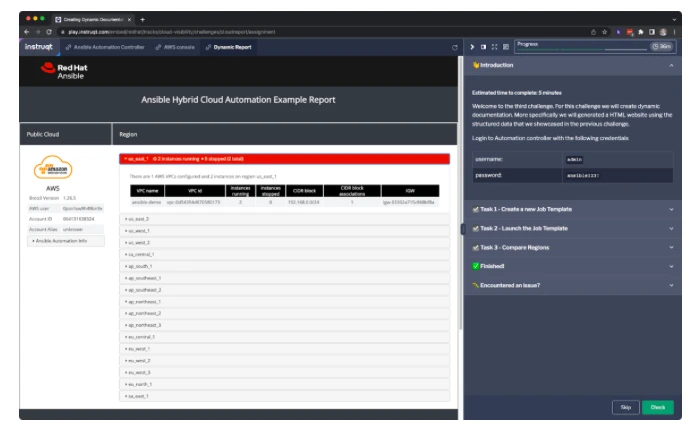Click the browser address bar URL
693x432 pixels.
171,32
